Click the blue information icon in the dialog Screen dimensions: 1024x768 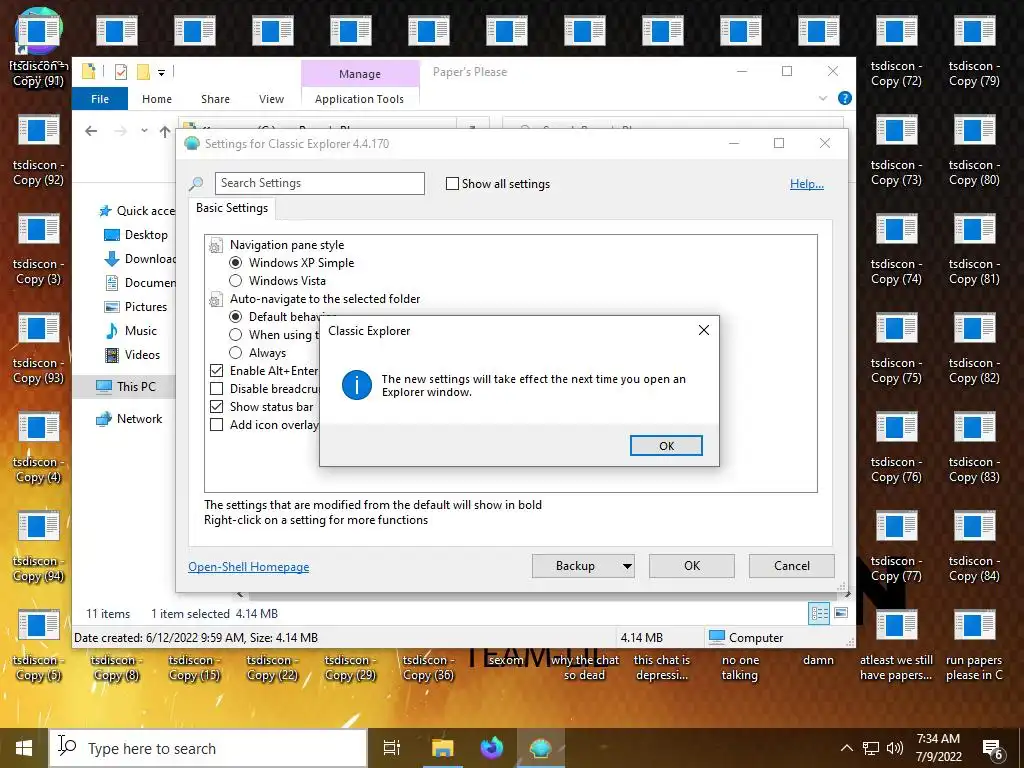[357, 385]
